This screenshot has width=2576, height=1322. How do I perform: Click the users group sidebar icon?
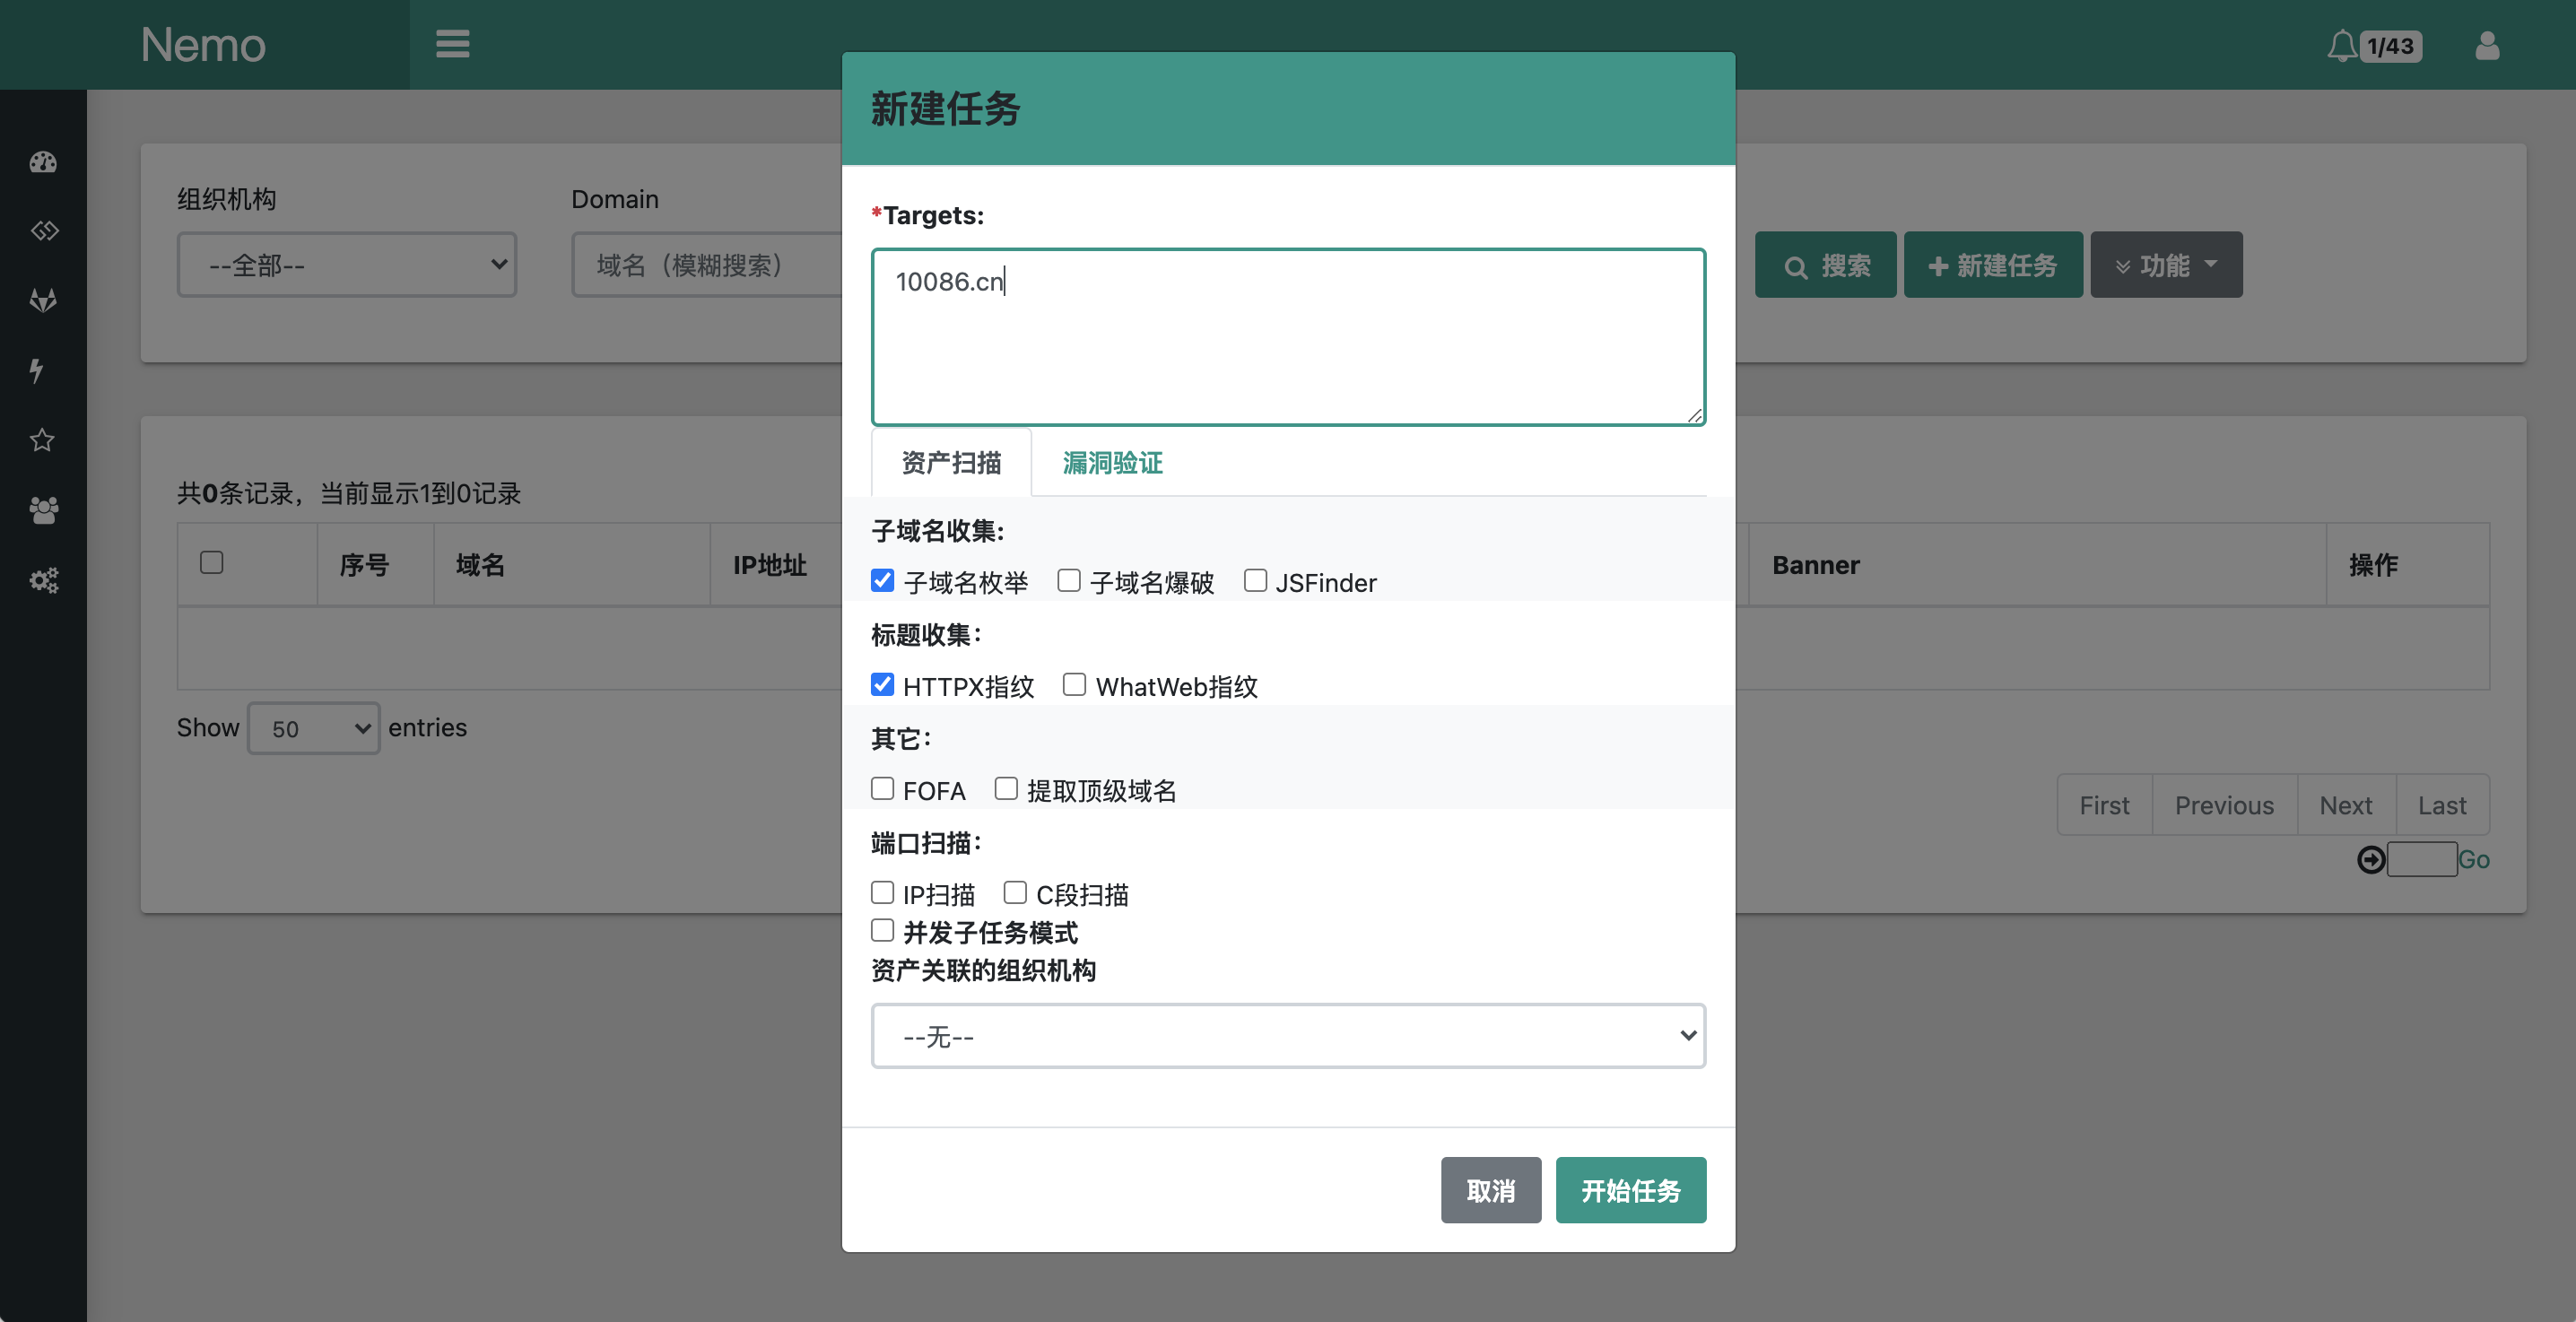43,510
